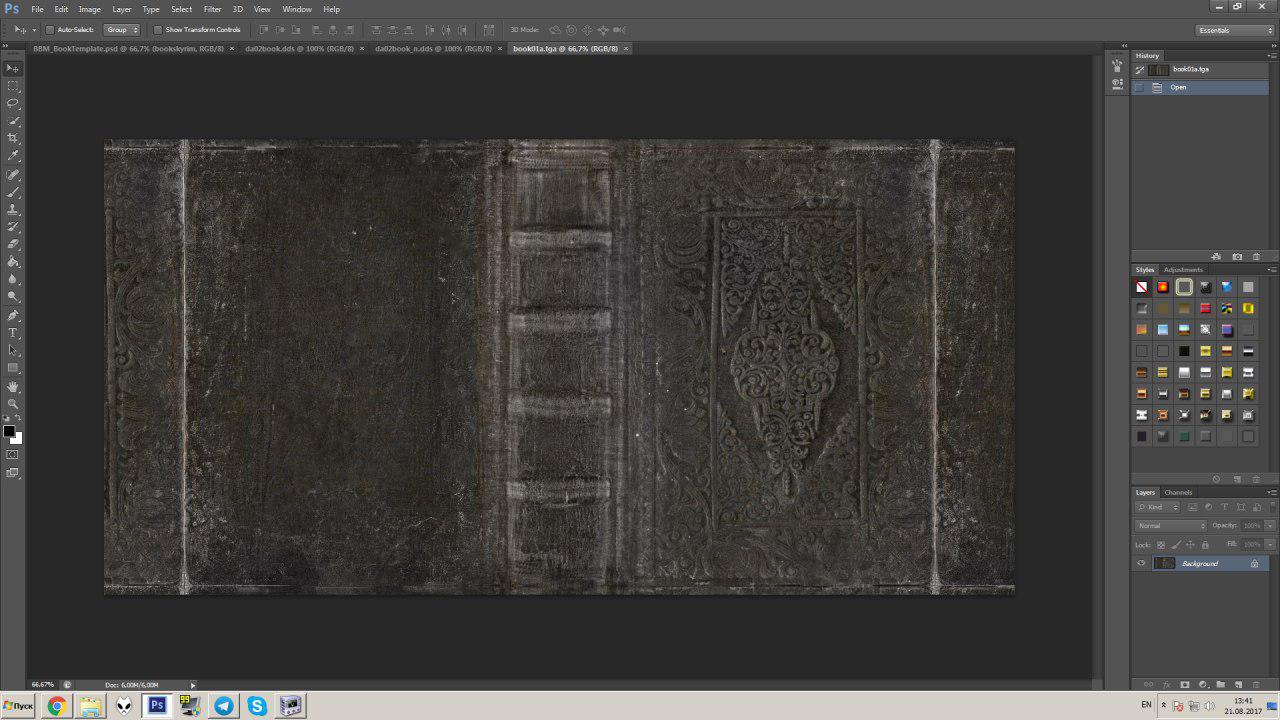Open the Essentials workspace dropdown
The width and height of the screenshot is (1280, 720).
pyautogui.click(x=1236, y=30)
